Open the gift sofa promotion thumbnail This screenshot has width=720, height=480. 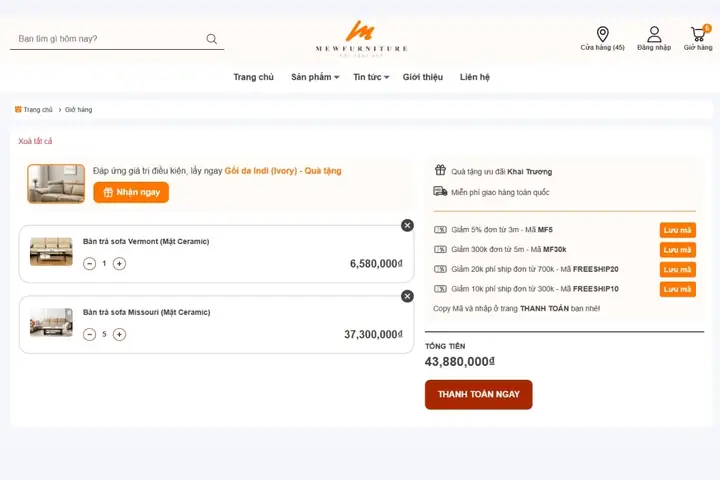(x=56, y=184)
